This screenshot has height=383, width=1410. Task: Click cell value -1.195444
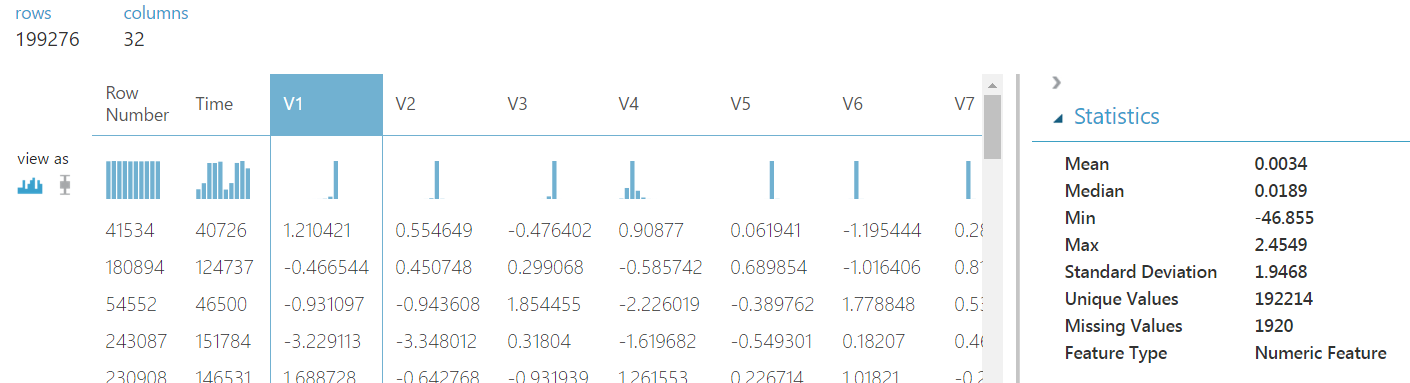click(881, 231)
